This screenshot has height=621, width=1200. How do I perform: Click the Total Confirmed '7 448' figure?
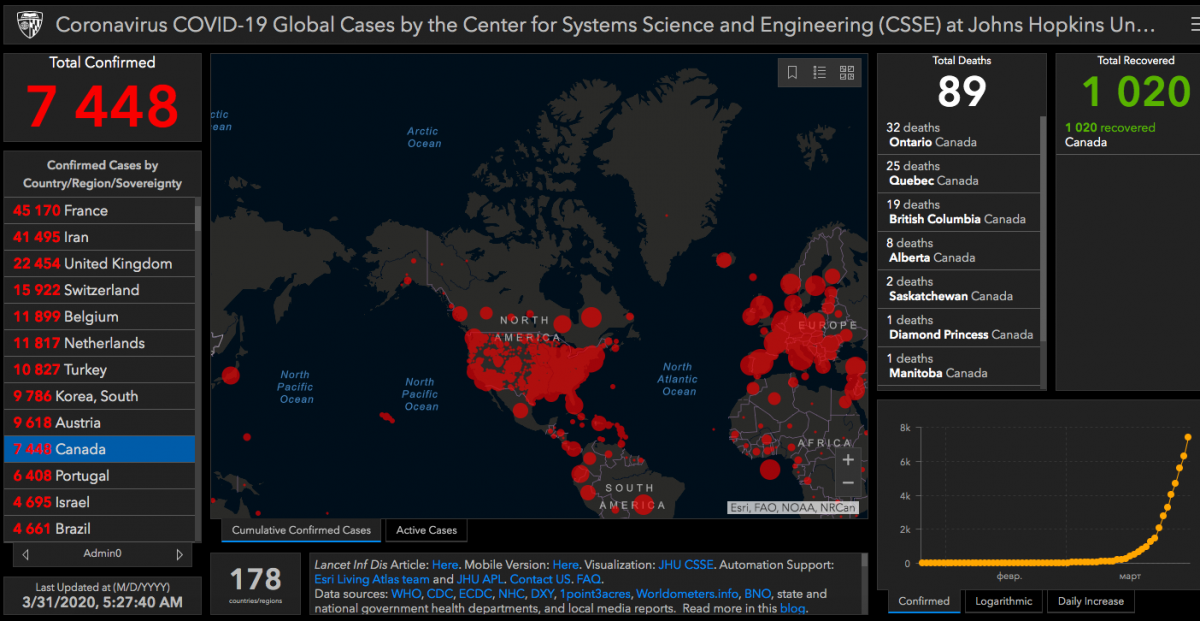102,105
